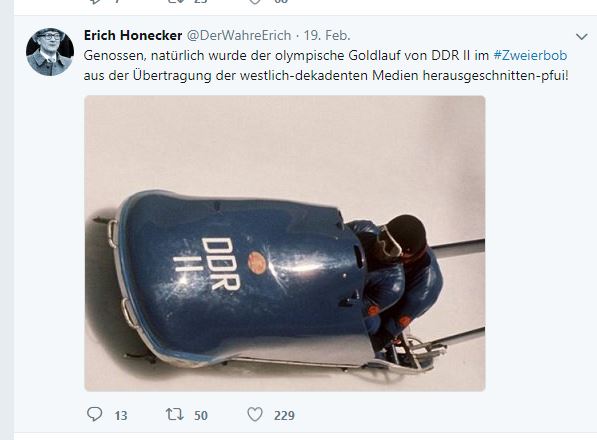Open the @DerWahreErich handle link

click(x=239, y=35)
